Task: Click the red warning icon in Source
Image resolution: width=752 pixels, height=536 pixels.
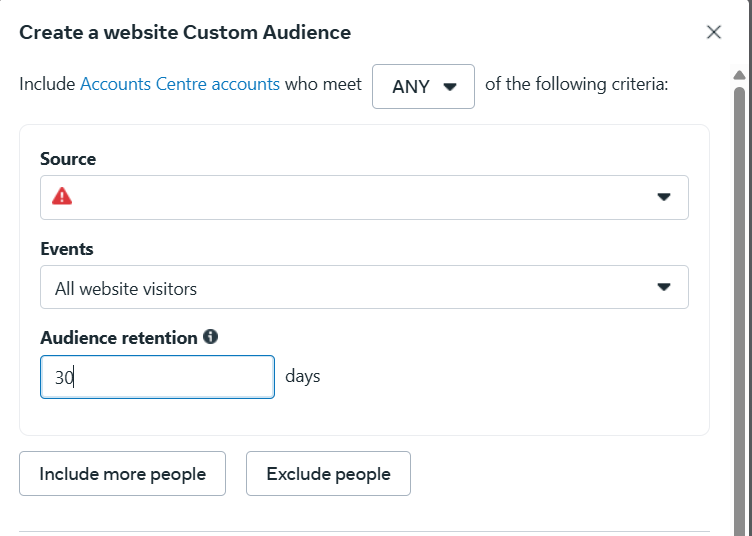Action: point(62,196)
